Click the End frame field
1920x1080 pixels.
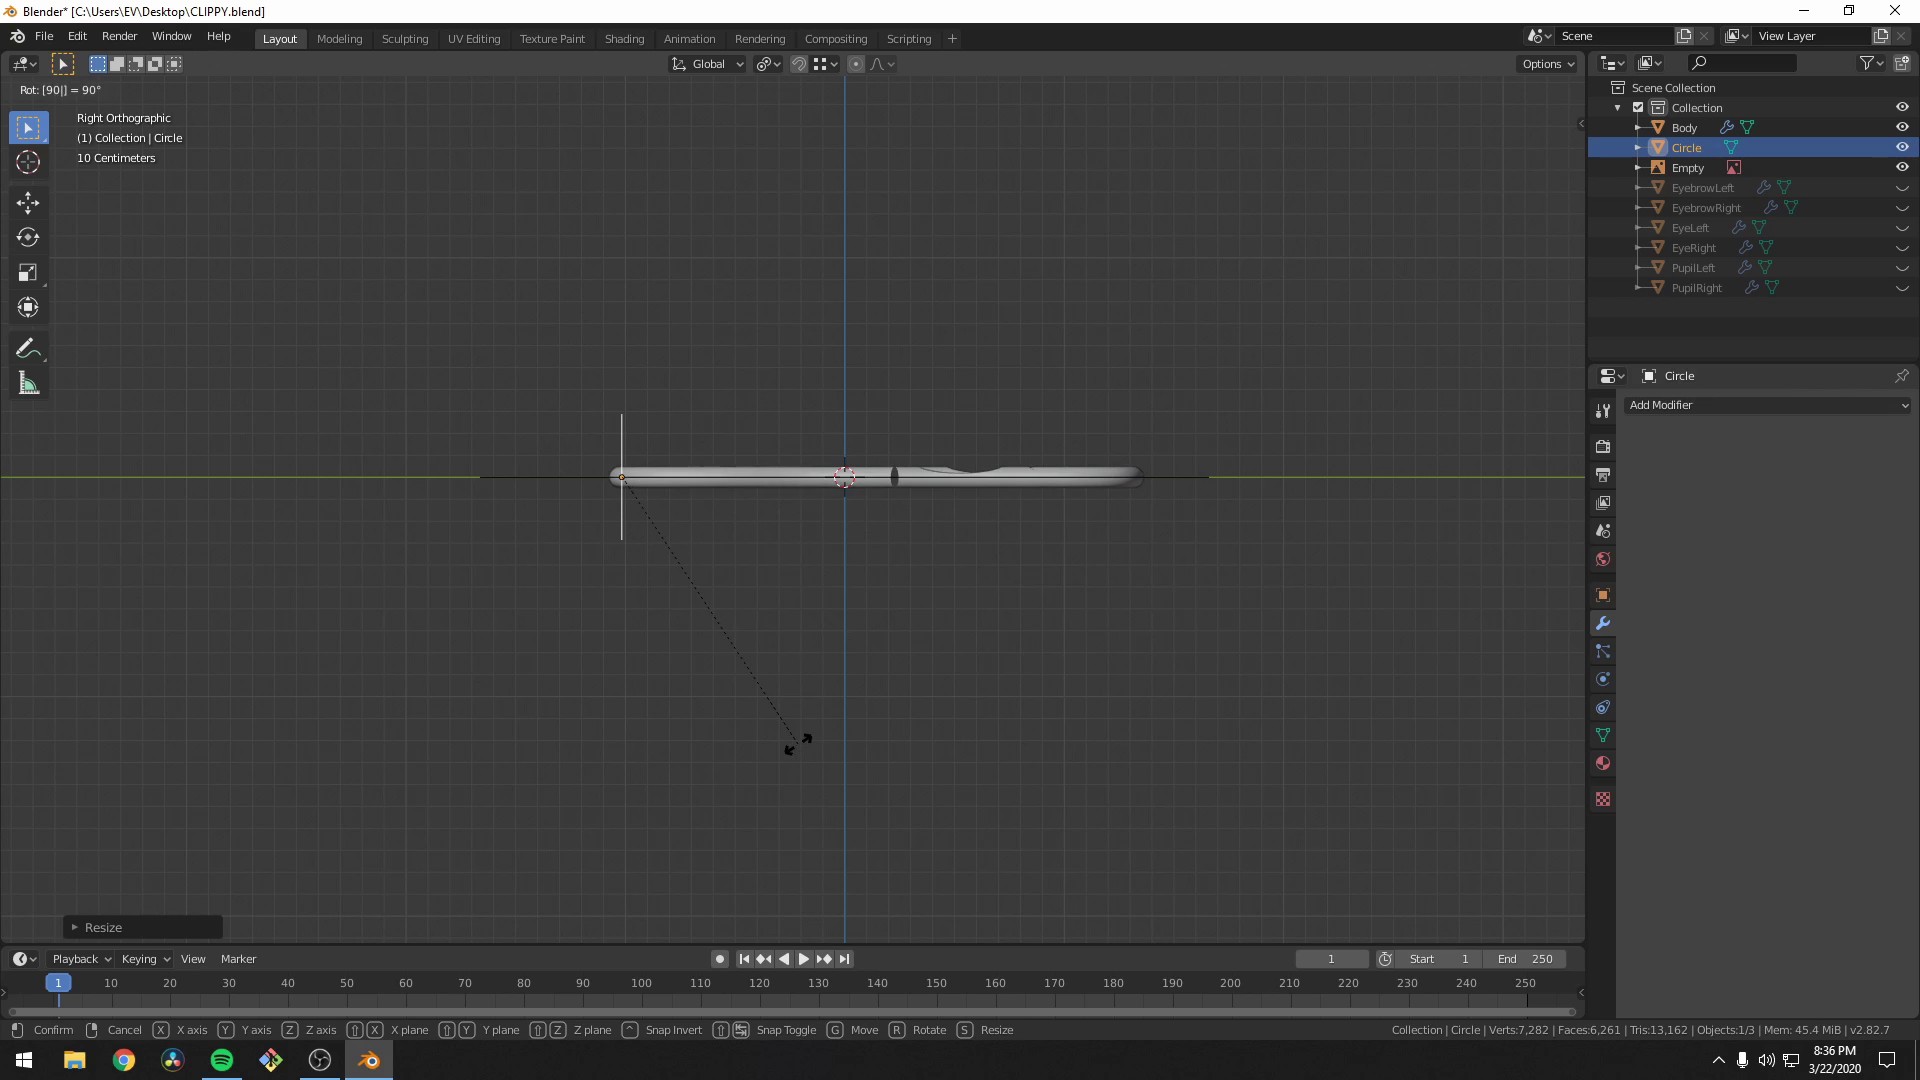click(x=1525, y=959)
